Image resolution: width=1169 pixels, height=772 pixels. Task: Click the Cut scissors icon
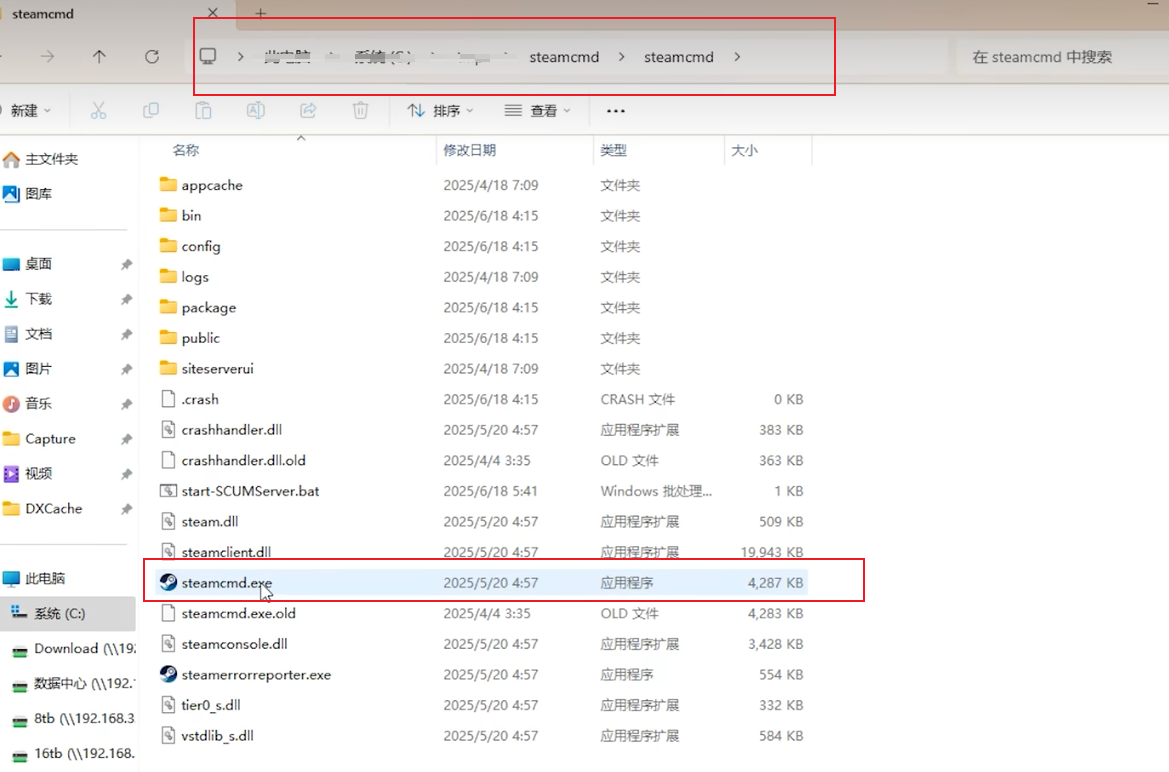pos(98,111)
